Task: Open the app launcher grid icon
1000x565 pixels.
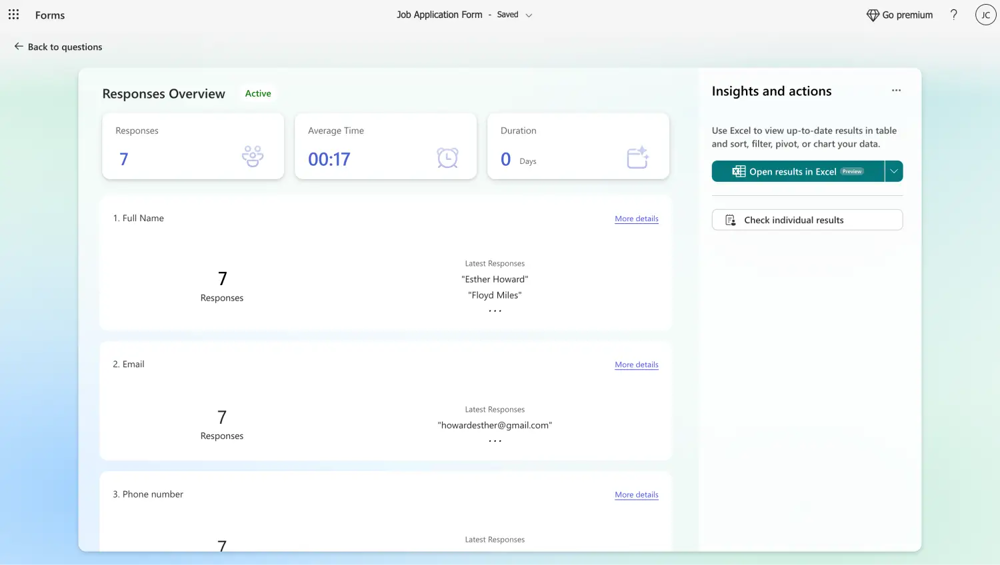Action: 14,15
